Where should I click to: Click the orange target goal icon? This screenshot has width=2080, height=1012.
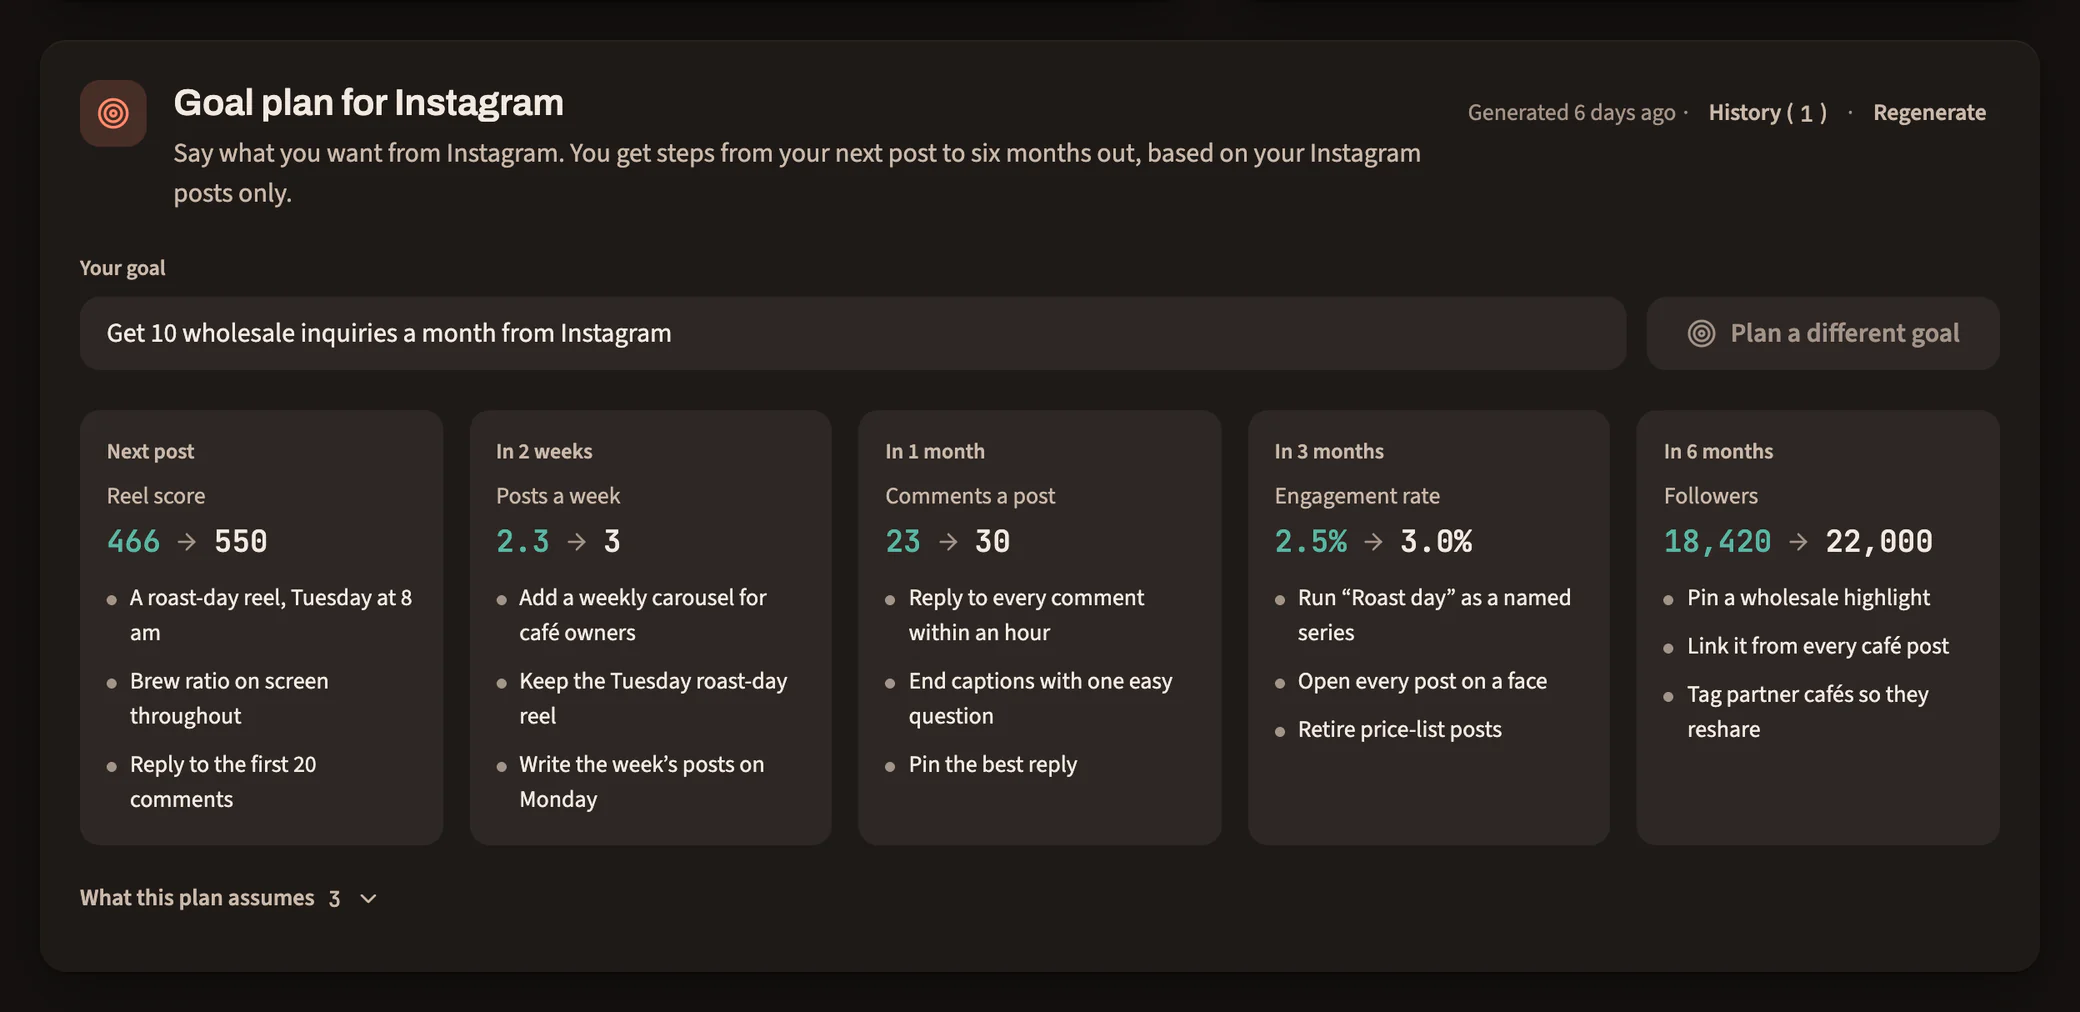click(113, 113)
